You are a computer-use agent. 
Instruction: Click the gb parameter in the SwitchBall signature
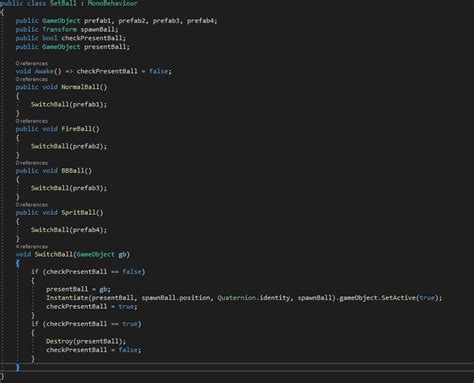[x=122, y=254]
